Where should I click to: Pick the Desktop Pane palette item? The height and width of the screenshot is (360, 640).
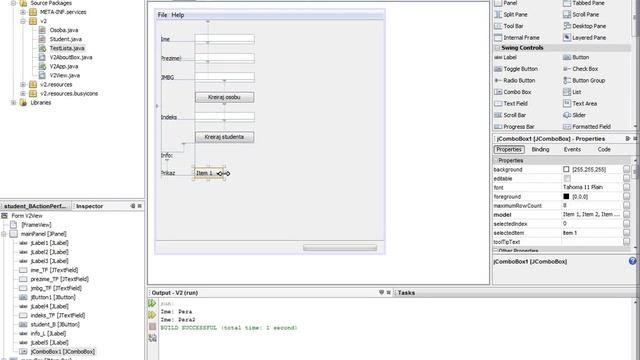[x=584, y=26]
